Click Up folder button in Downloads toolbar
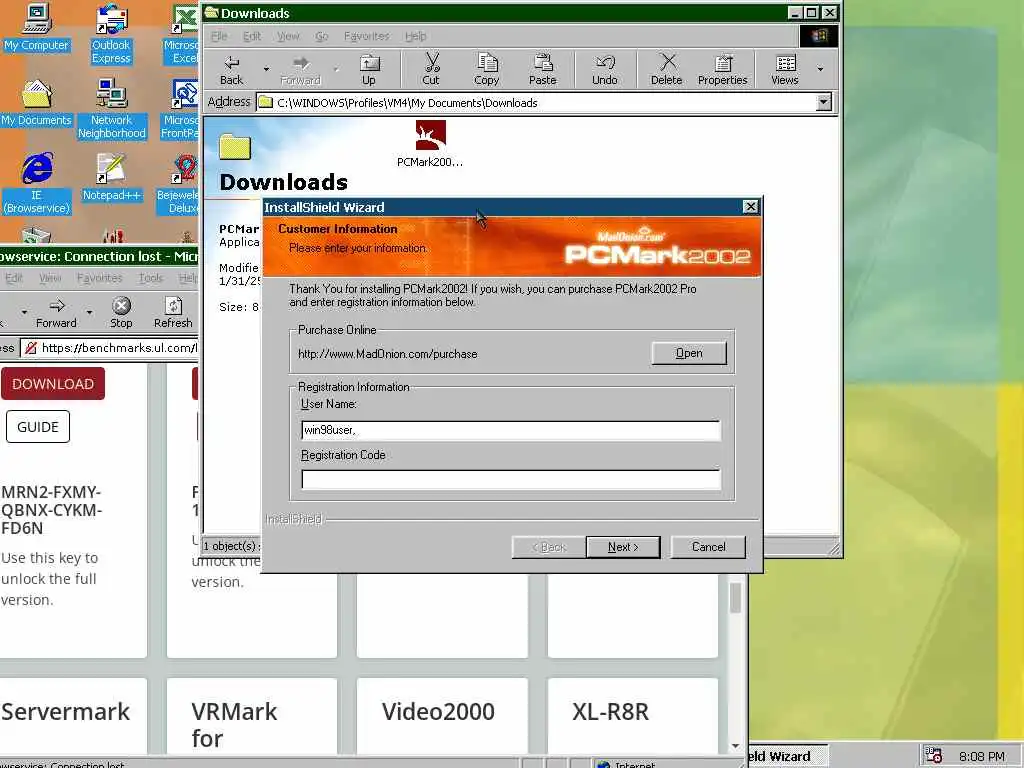Screen dimensions: 1024x768 (369, 70)
